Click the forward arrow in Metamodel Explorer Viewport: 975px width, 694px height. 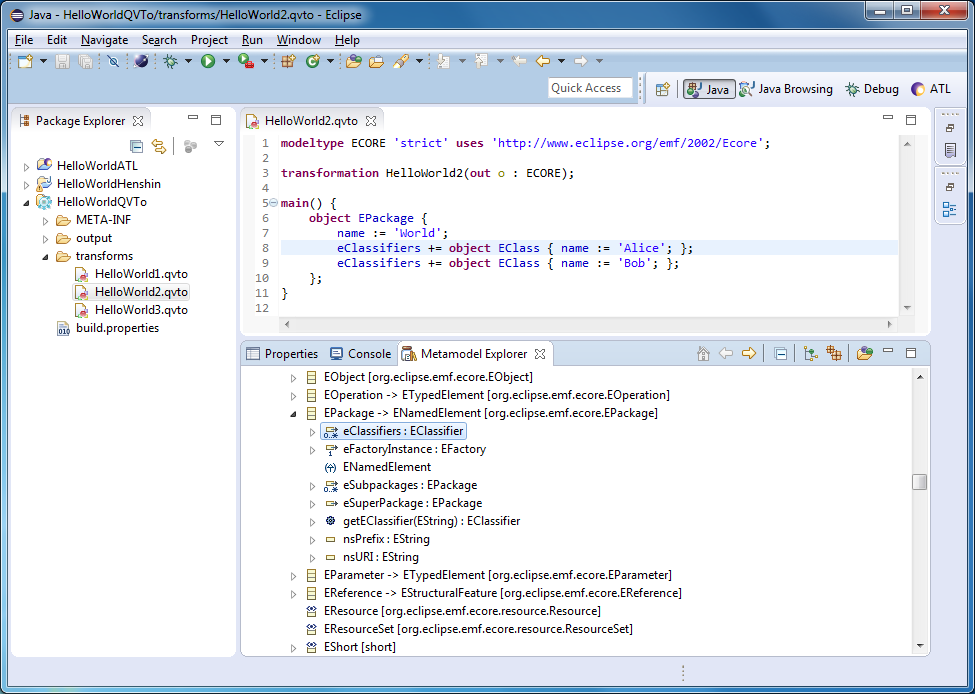tap(748, 354)
